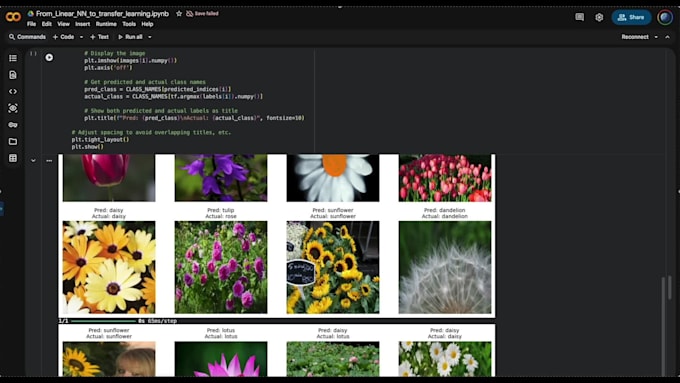Click the notebook title From_Linear_NN_to_transfer_learning.ipynb
The image size is (680, 383).
coord(102,13)
